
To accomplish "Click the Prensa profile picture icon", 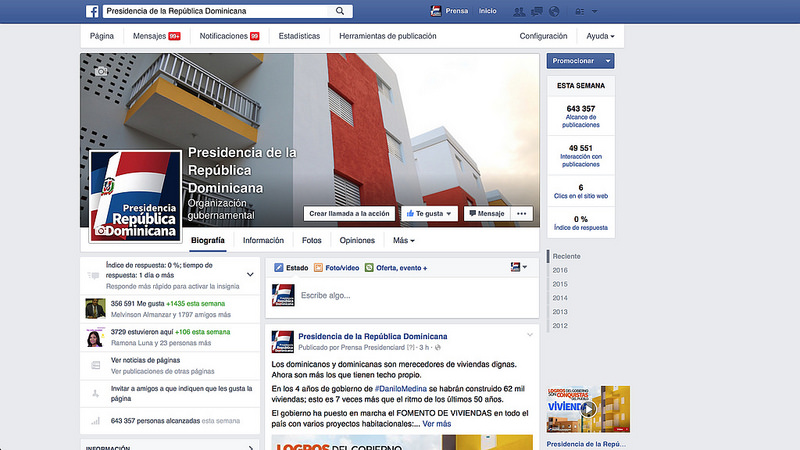I will pos(436,11).
